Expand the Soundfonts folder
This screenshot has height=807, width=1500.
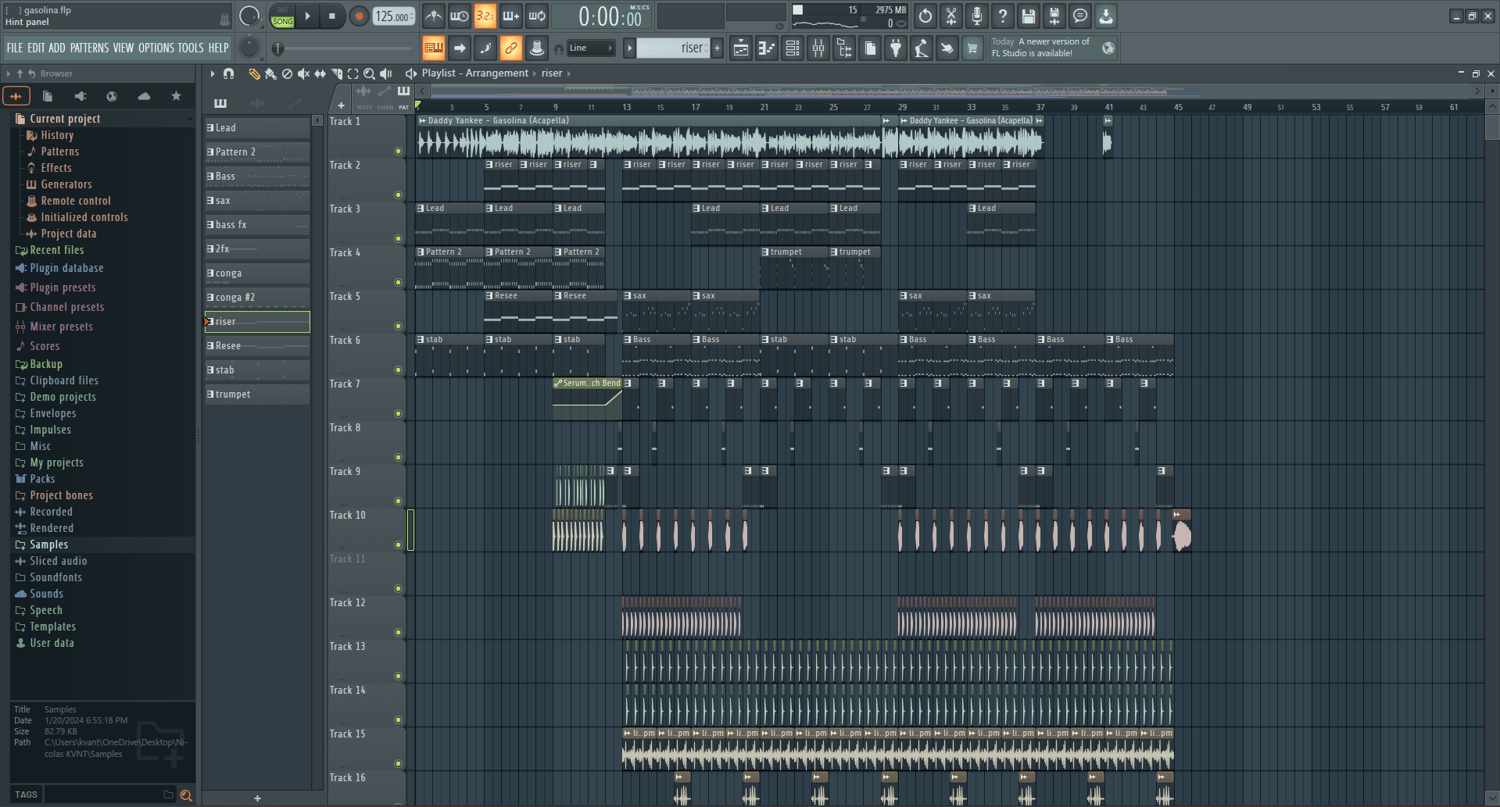(x=104, y=577)
